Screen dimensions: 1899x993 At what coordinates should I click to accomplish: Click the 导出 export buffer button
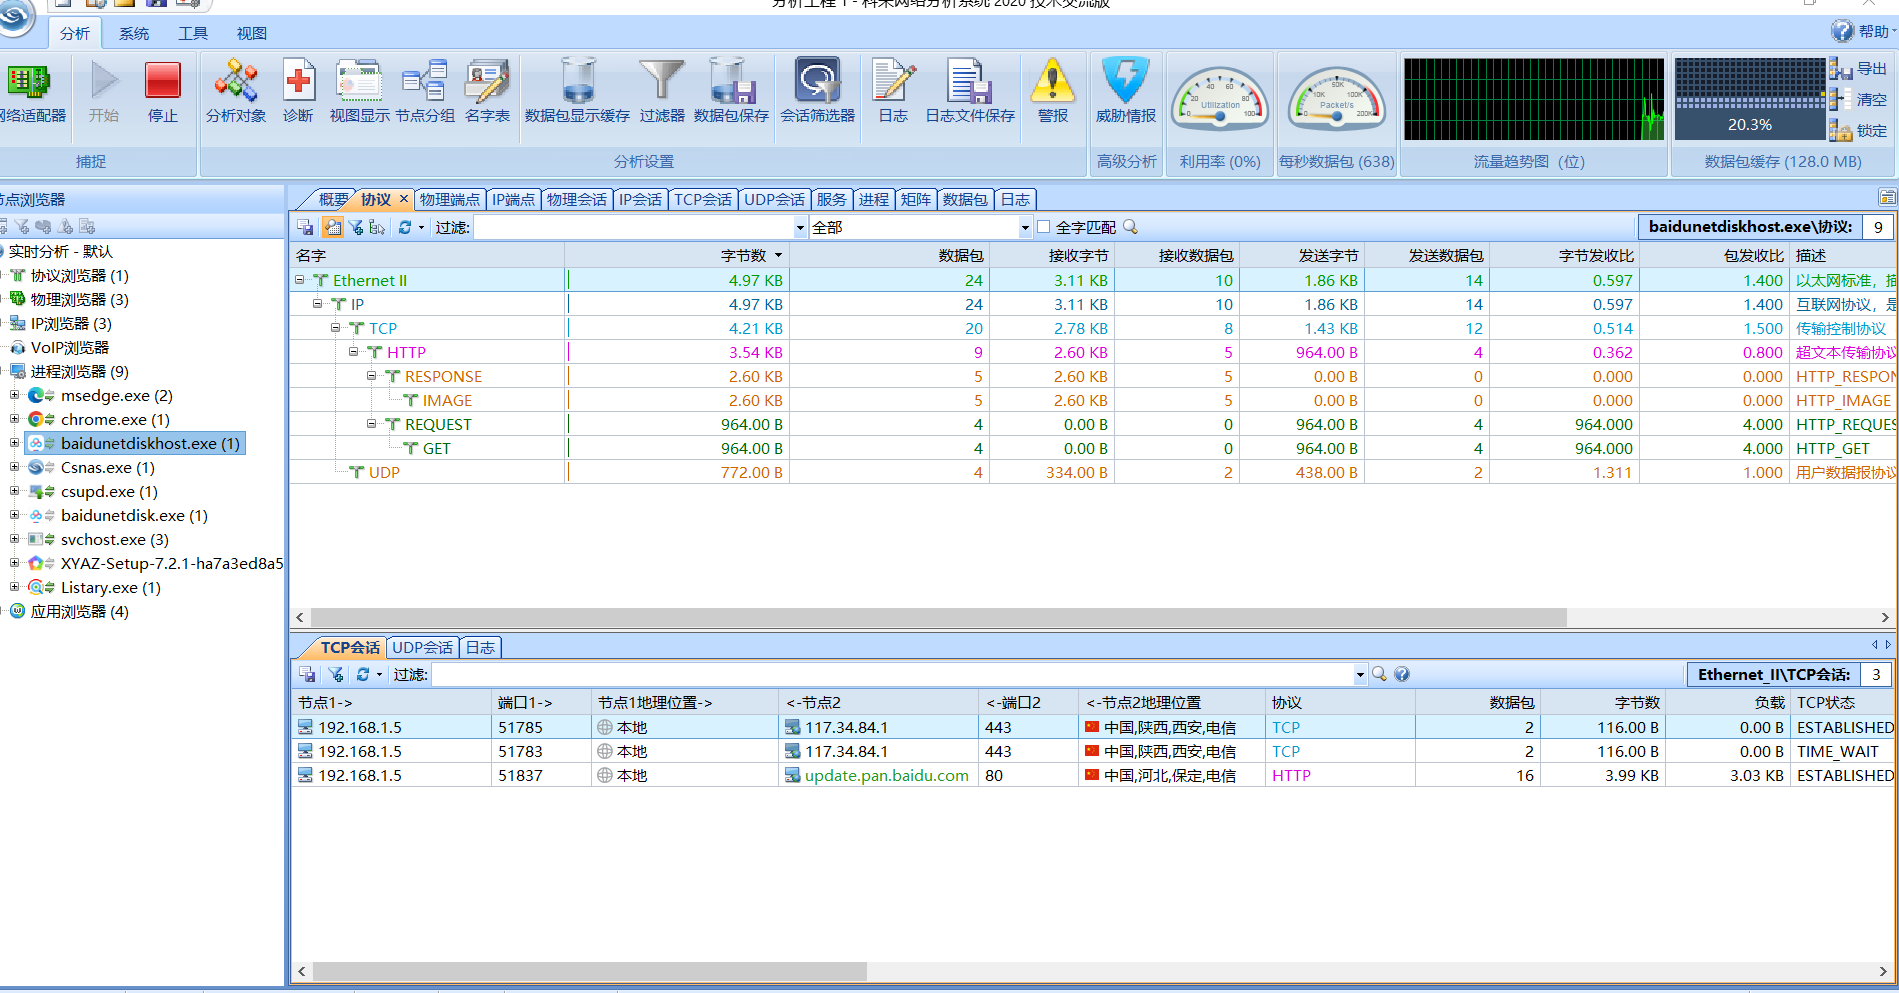click(x=1859, y=69)
